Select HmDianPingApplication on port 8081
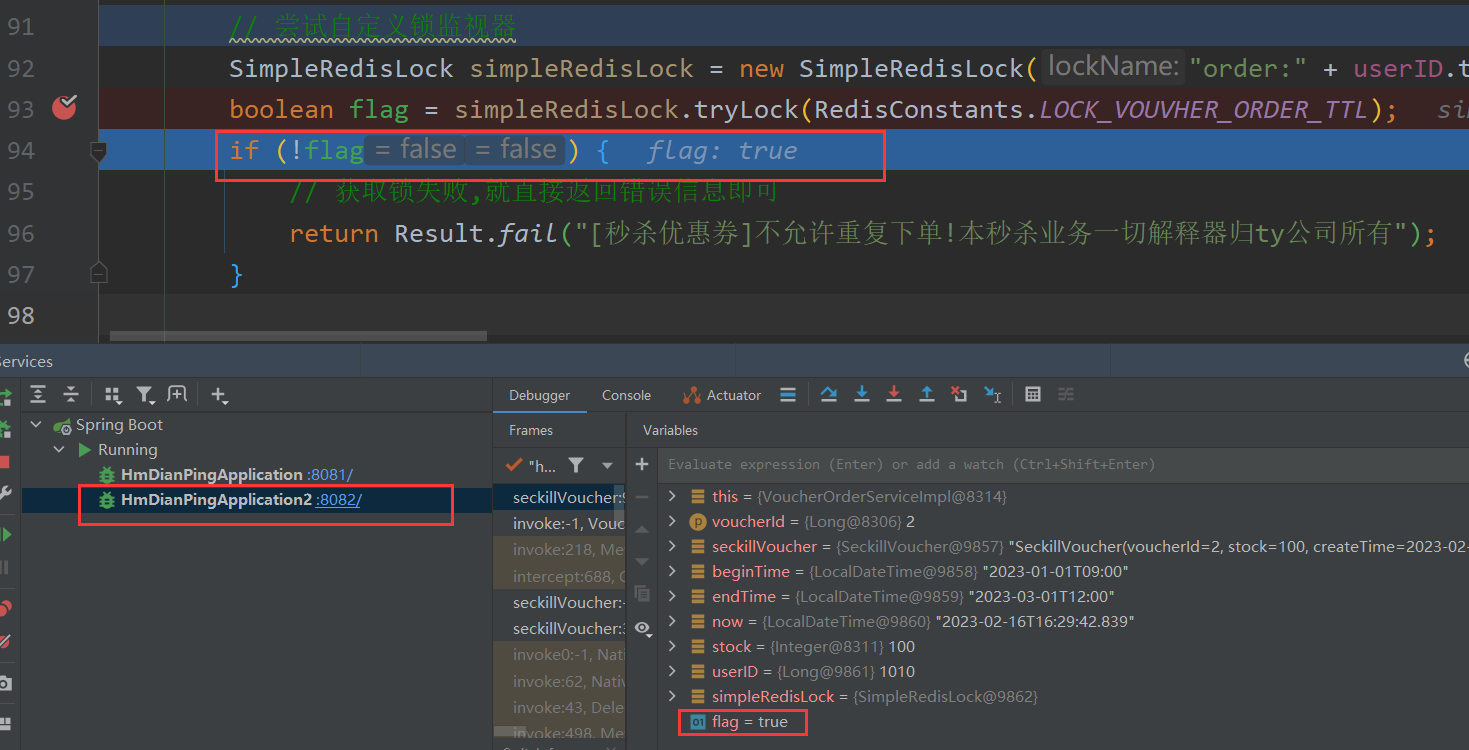This screenshot has height=750, width=1469. 211,474
